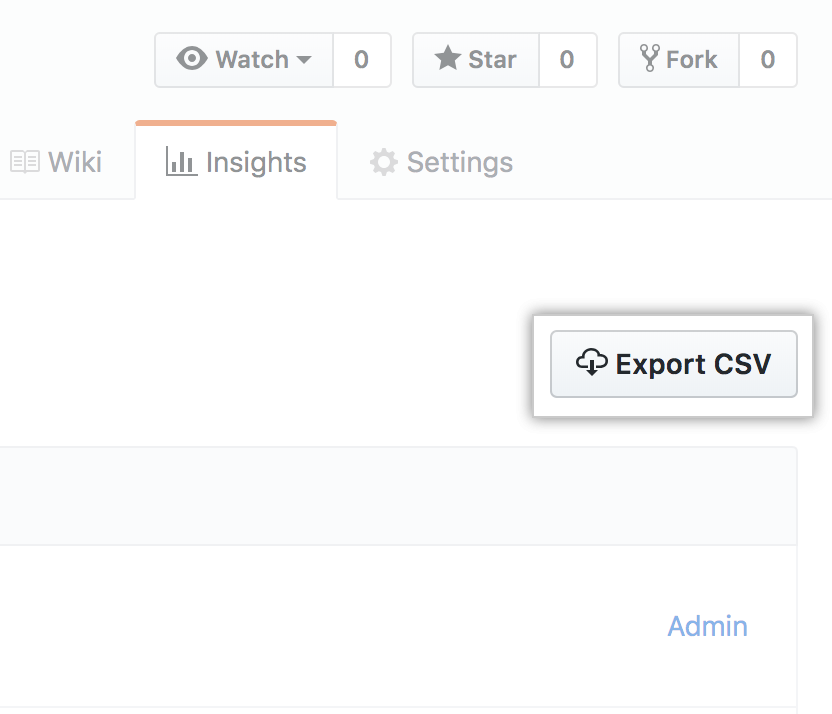Click the gear icon beside Settings
Image resolution: width=832 pixels, height=714 pixels.
384,162
